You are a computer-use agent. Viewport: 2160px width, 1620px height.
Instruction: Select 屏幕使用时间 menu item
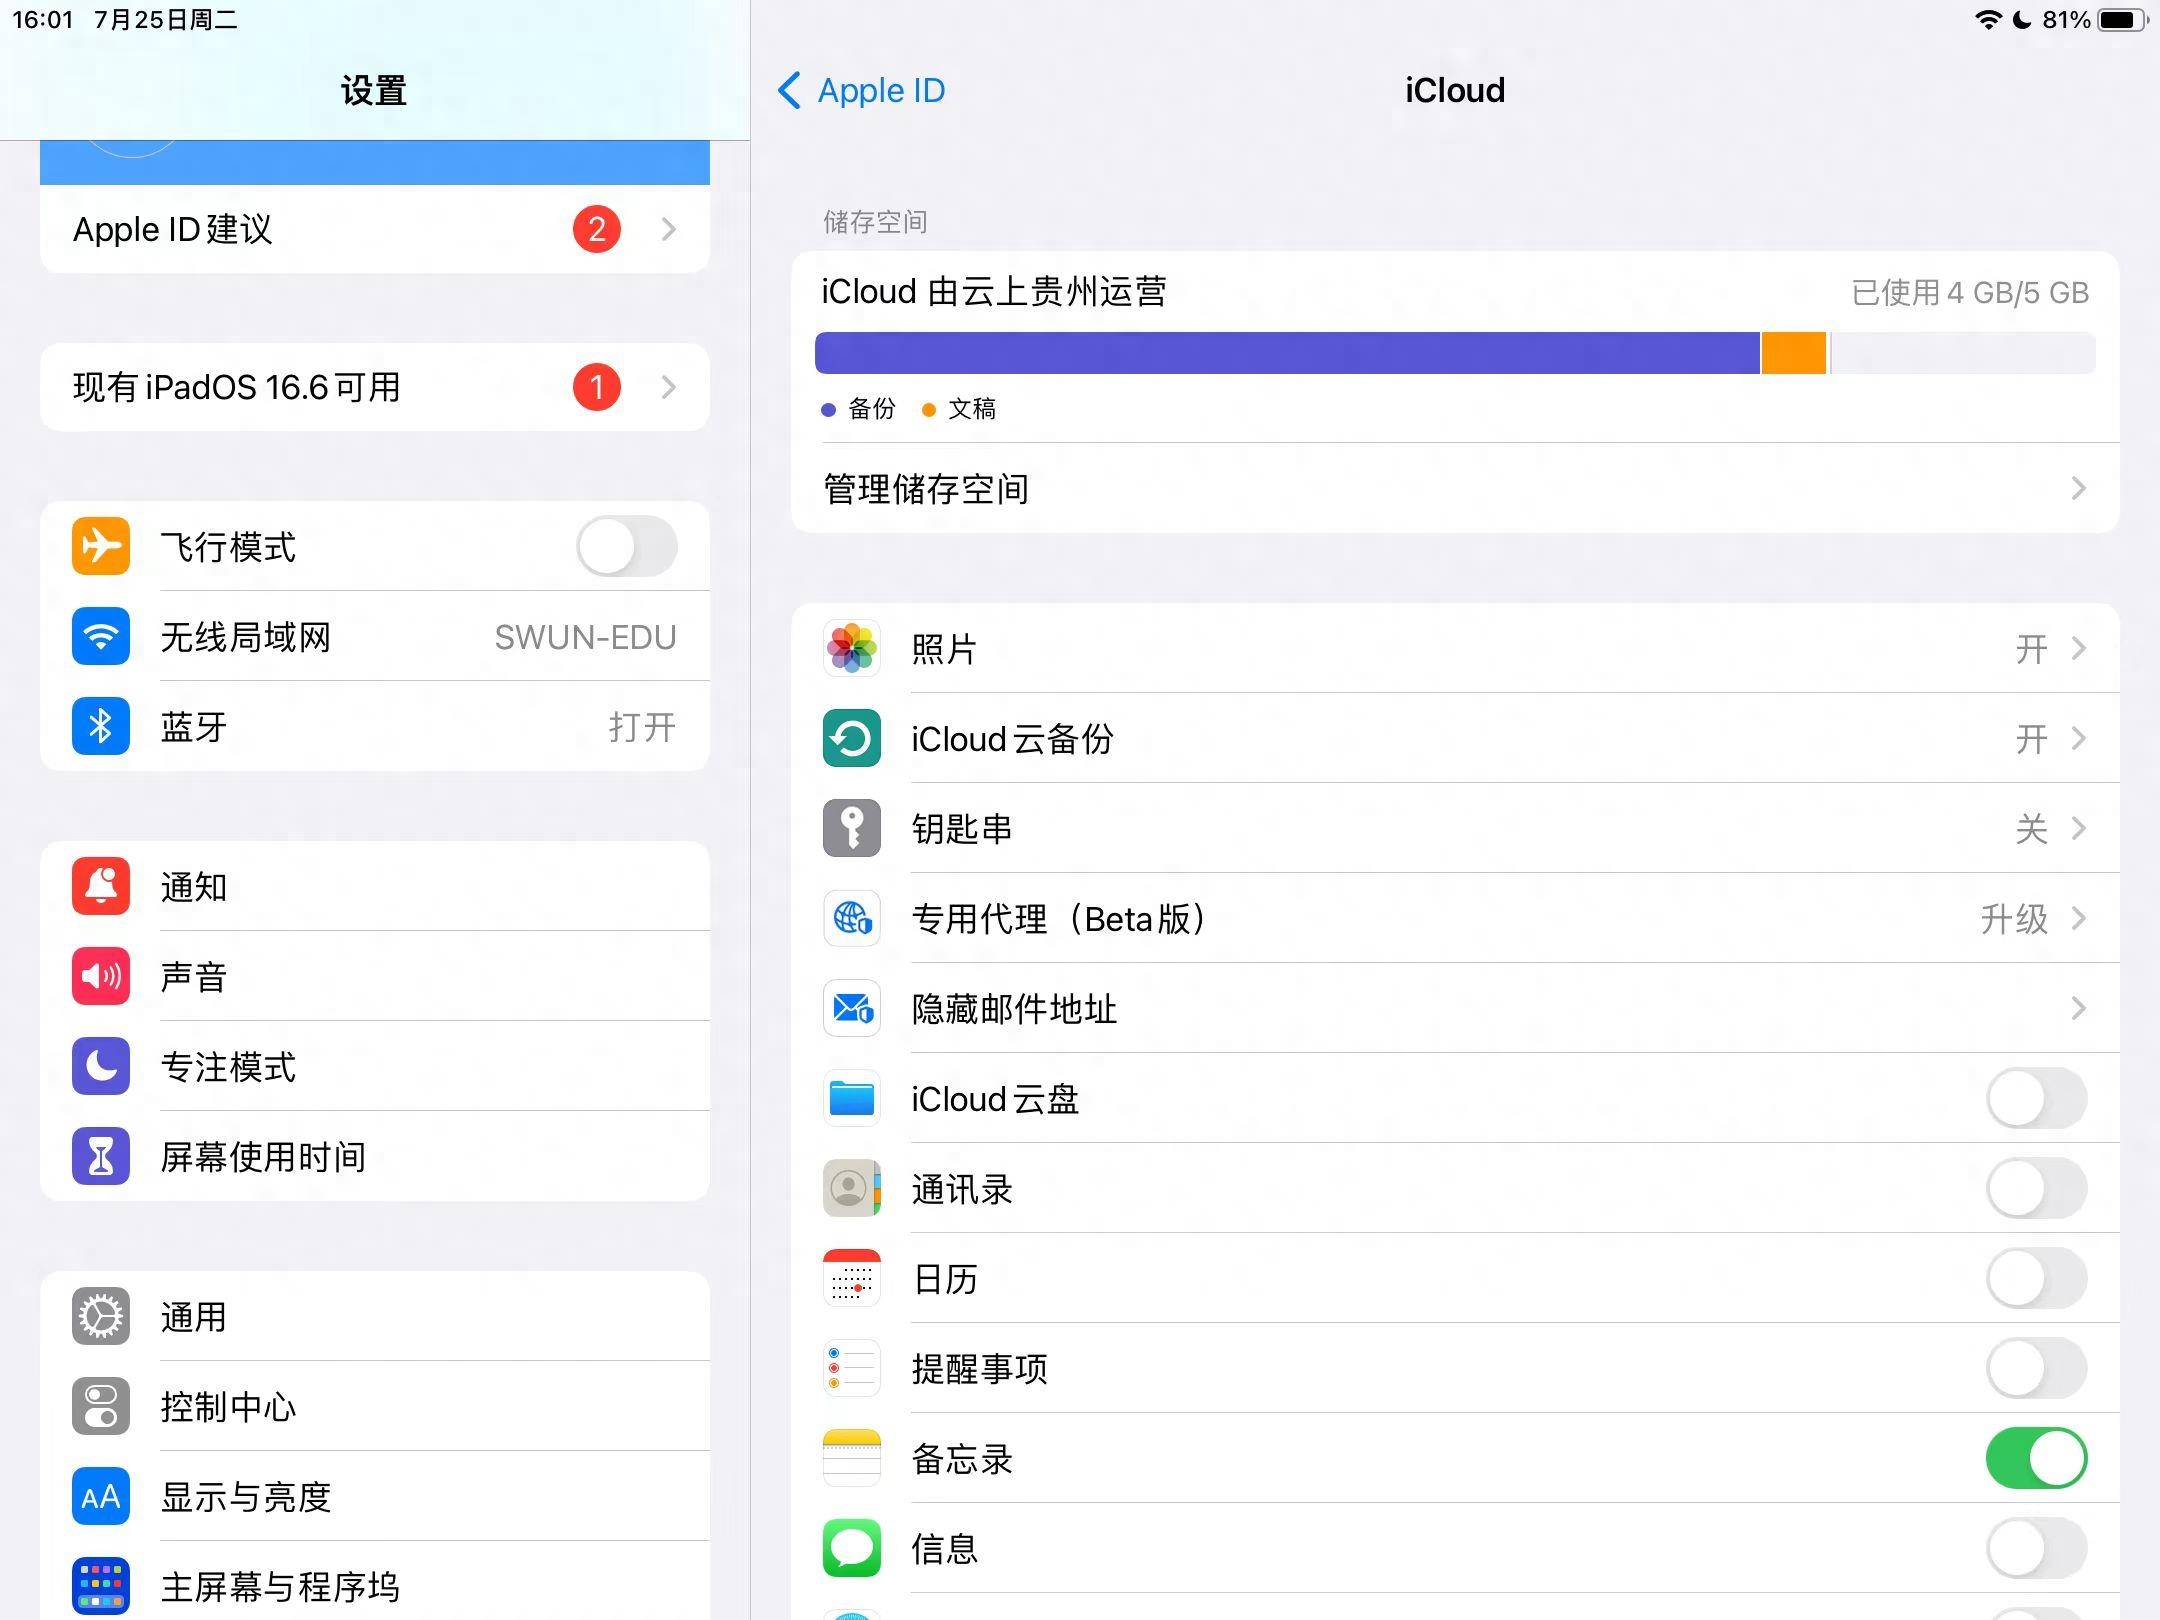pyautogui.click(x=372, y=1155)
